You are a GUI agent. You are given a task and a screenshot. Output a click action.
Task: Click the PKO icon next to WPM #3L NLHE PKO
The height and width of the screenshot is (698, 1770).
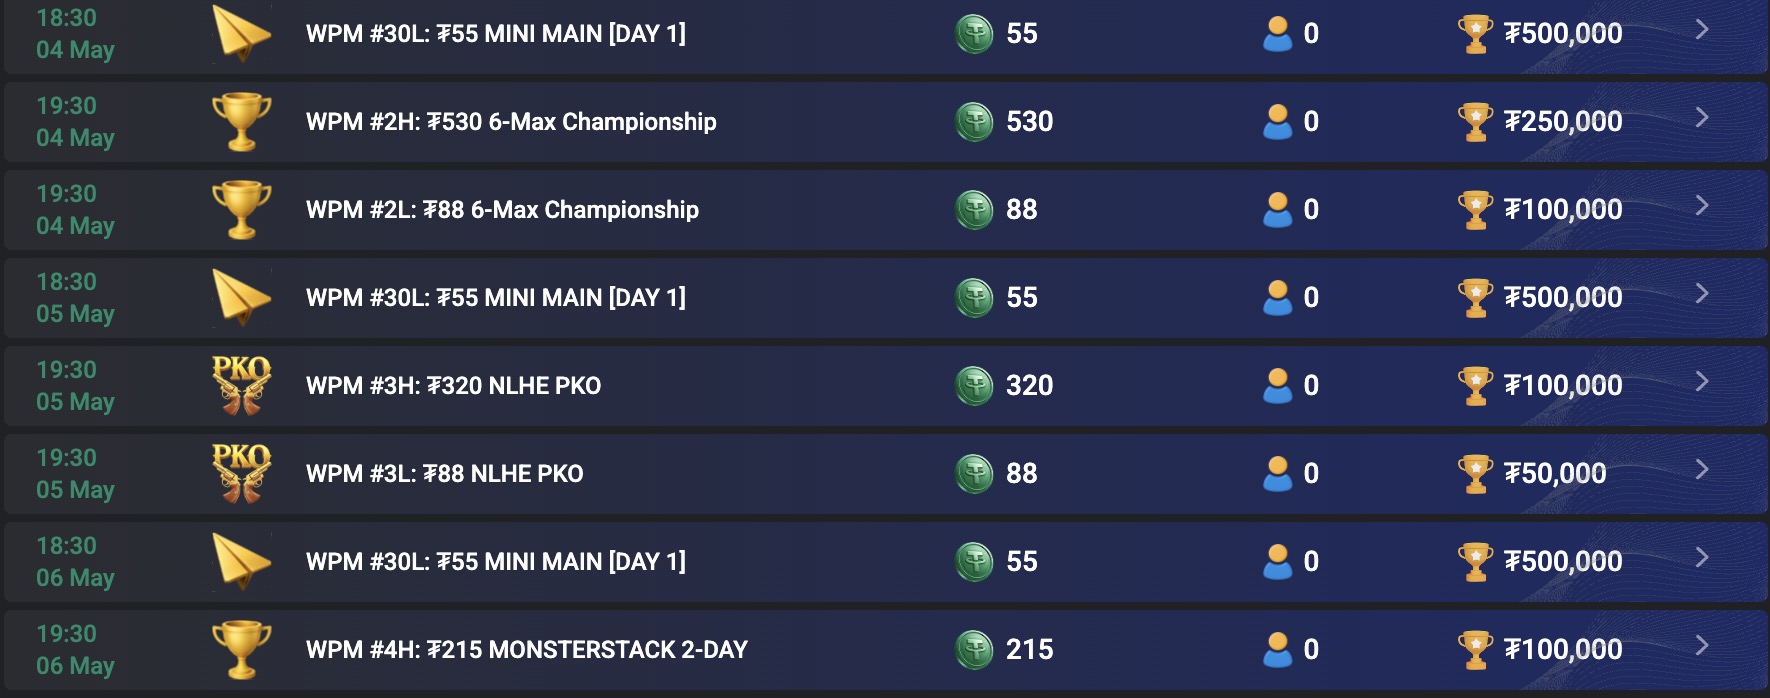pyautogui.click(x=240, y=473)
